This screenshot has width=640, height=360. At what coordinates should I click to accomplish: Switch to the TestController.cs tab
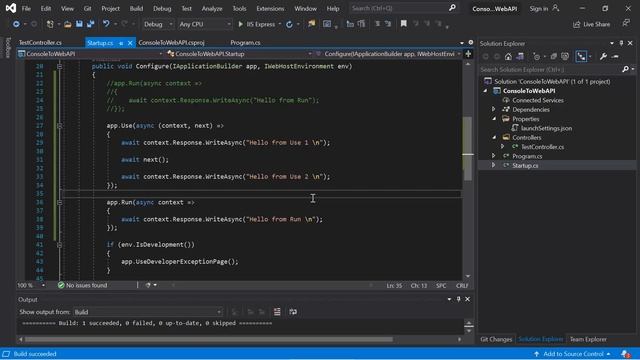click(40, 43)
